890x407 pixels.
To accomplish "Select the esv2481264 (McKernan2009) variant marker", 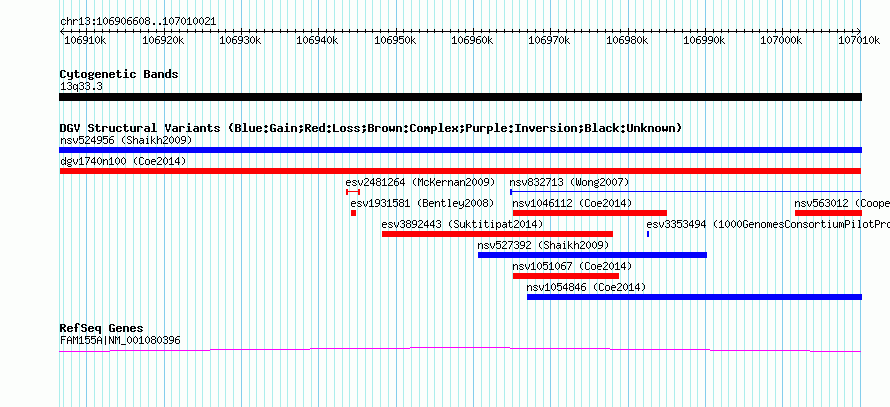I will coord(352,192).
